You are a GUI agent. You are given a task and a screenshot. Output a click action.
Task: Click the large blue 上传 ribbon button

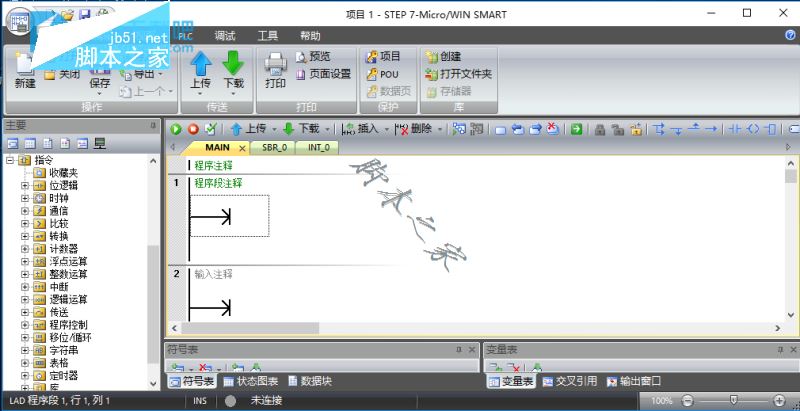coord(201,70)
